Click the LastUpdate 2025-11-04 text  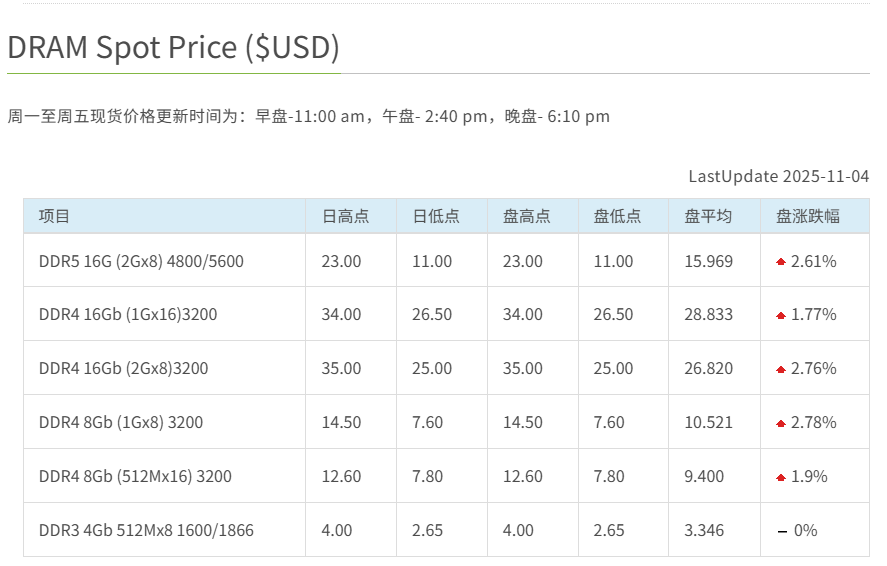778,176
